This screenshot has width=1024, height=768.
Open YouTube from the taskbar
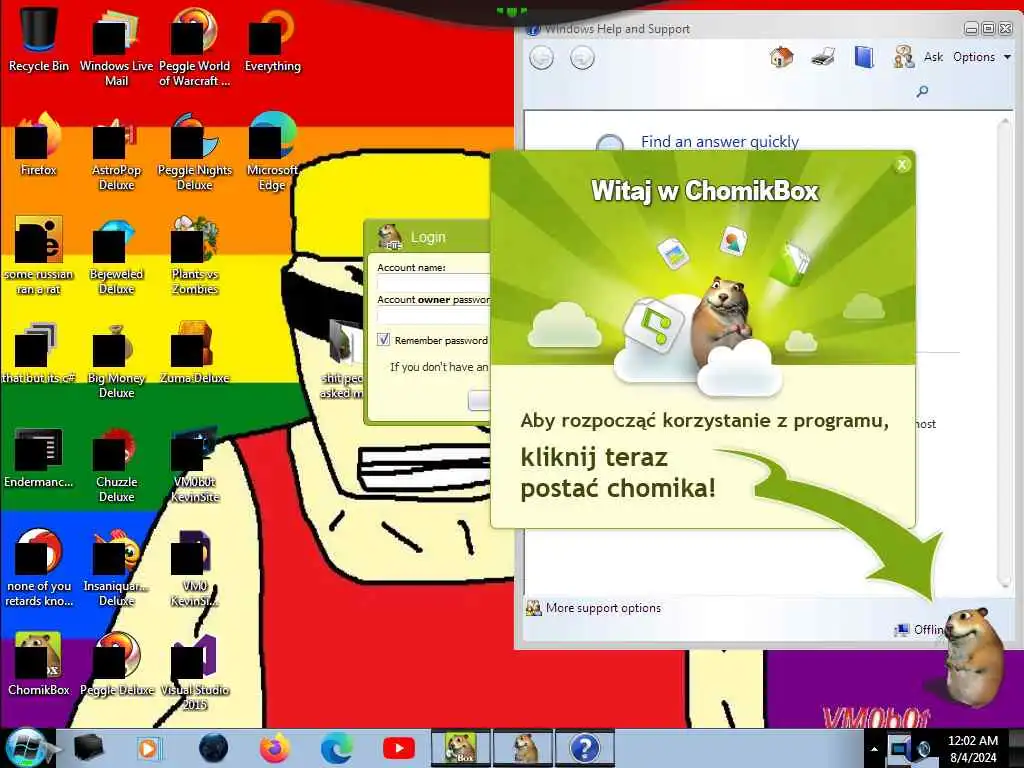[399, 748]
